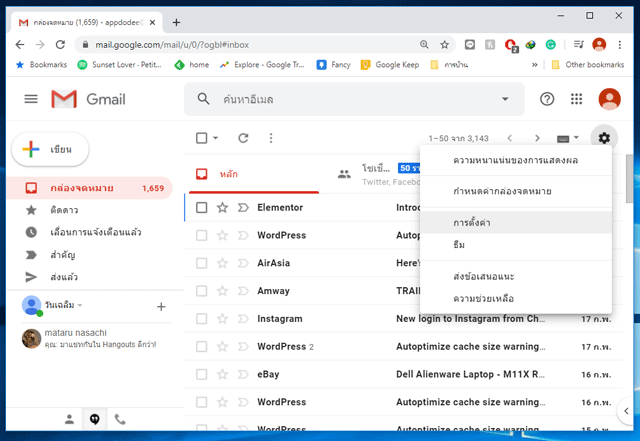Choose กำหนดค่ากล่องจดหมาย from settings menu

pyautogui.click(x=516, y=191)
